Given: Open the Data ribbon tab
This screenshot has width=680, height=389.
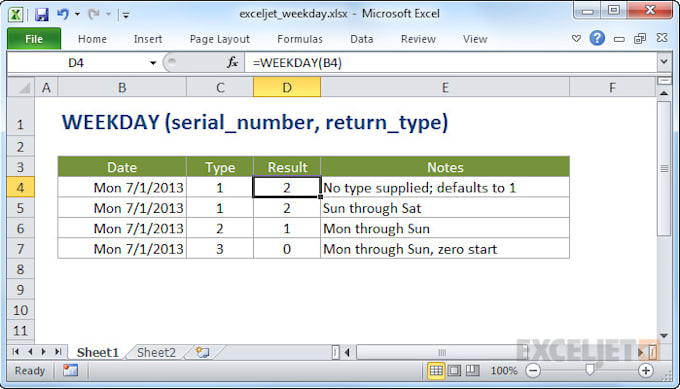Looking at the screenshot, I should point(362,39).
